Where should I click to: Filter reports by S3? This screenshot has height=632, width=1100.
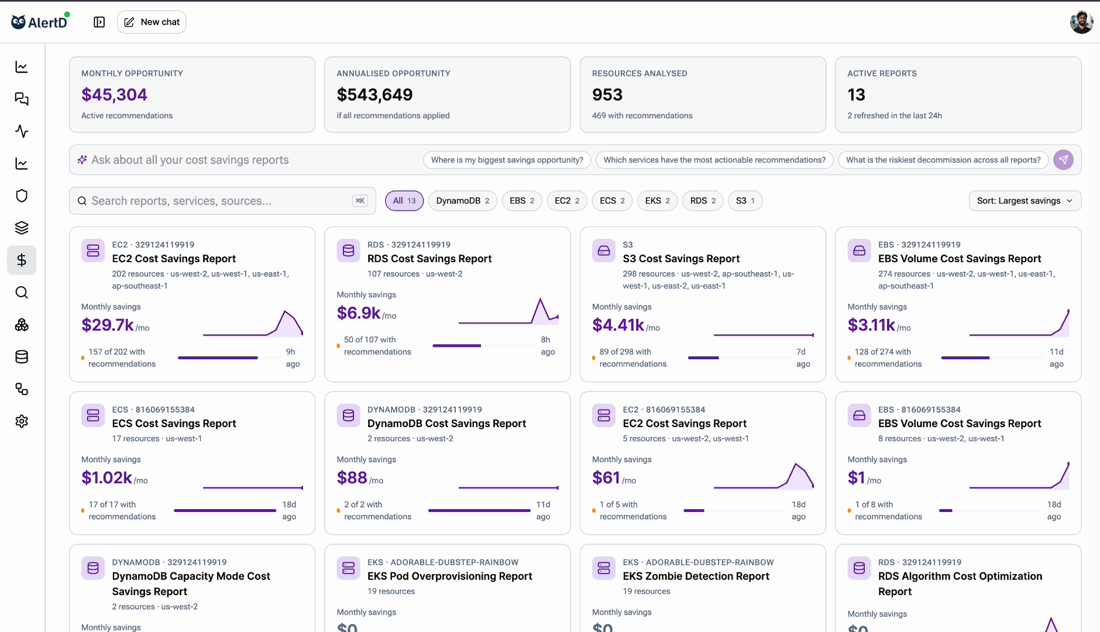click(x=745, y=201)
